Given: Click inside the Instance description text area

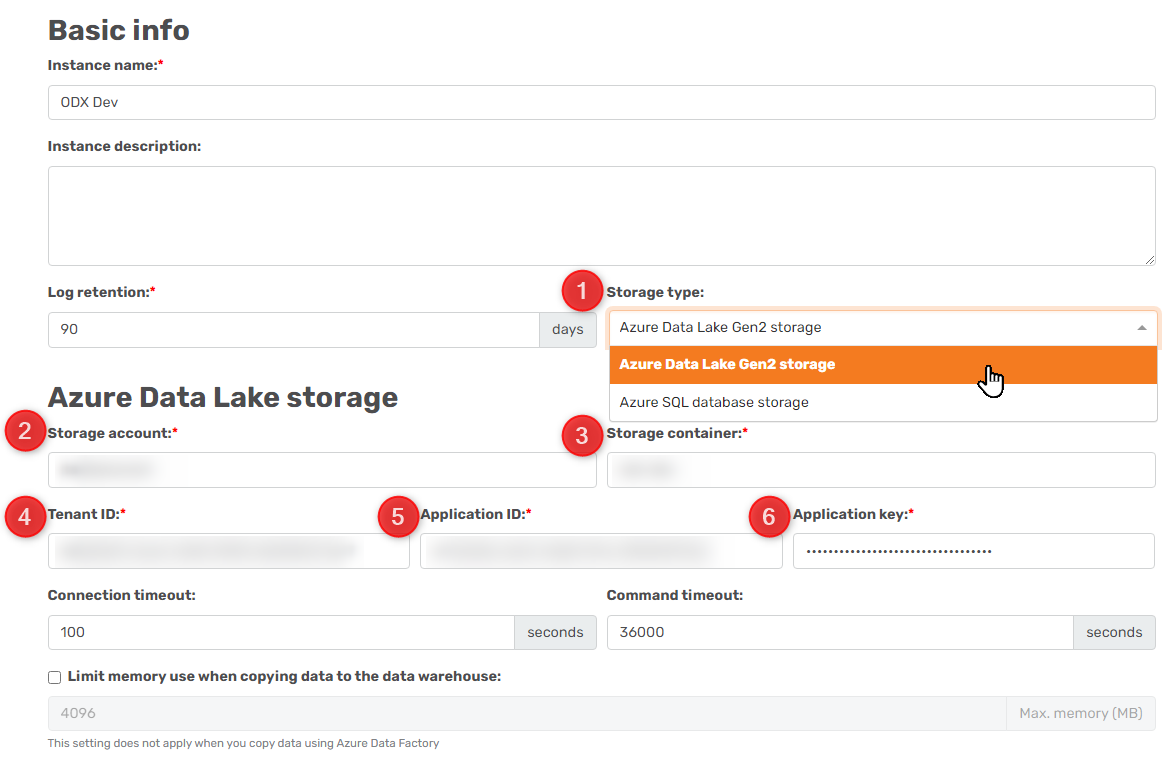Looking at the screenshot, I should (602, 216).
